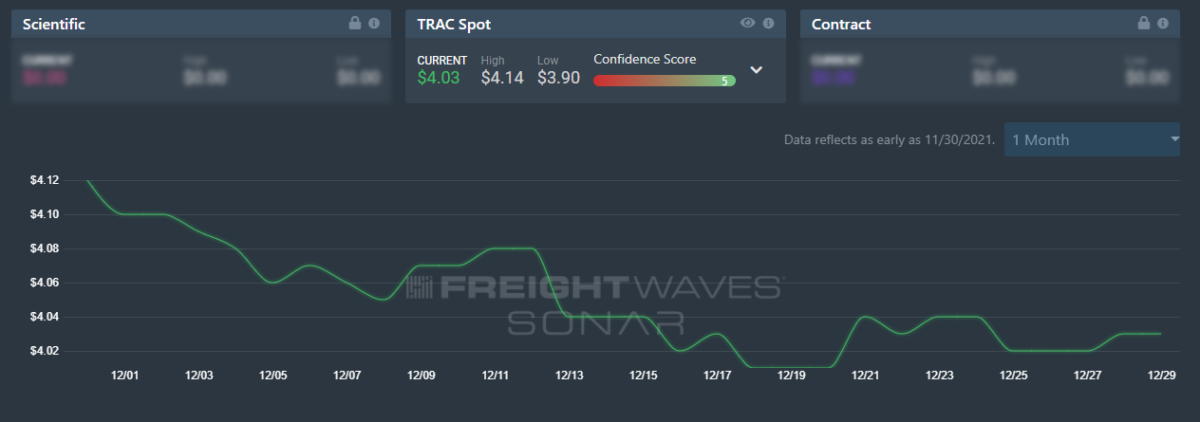The image size is (1200, 422).
Task: Click the Confidence Score color bar
Action: tap(664, 81)
